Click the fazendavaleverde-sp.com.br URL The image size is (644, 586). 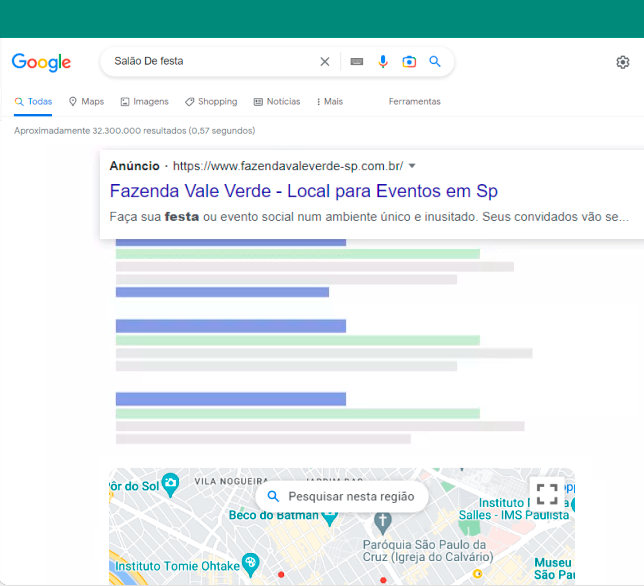[288, 166]
